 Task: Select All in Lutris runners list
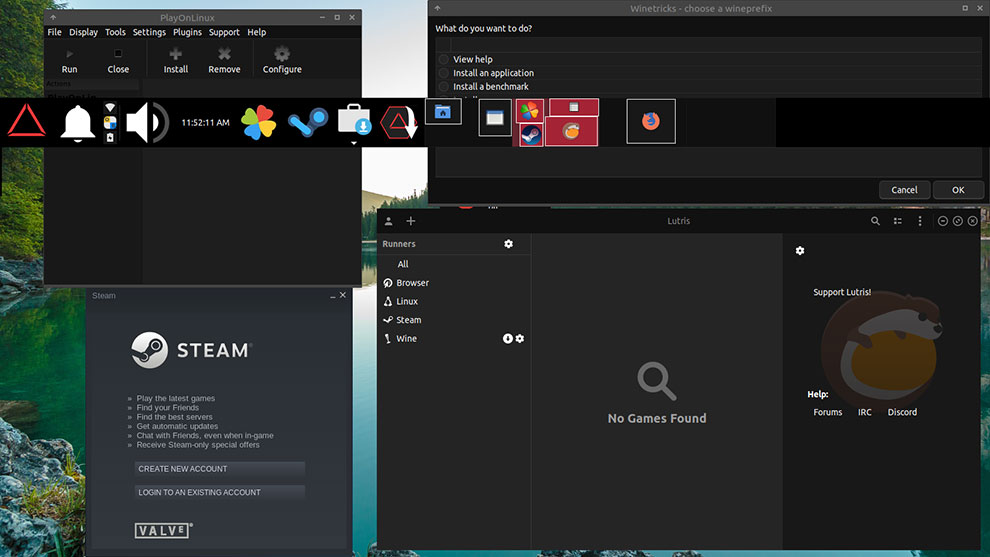403,264
